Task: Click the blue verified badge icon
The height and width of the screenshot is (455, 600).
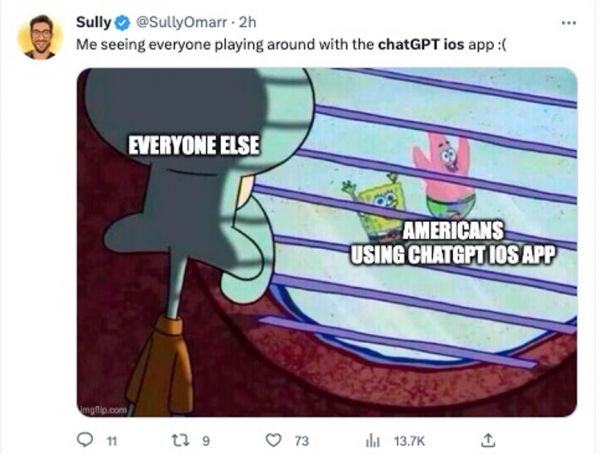Action: [x=122, y=23]
